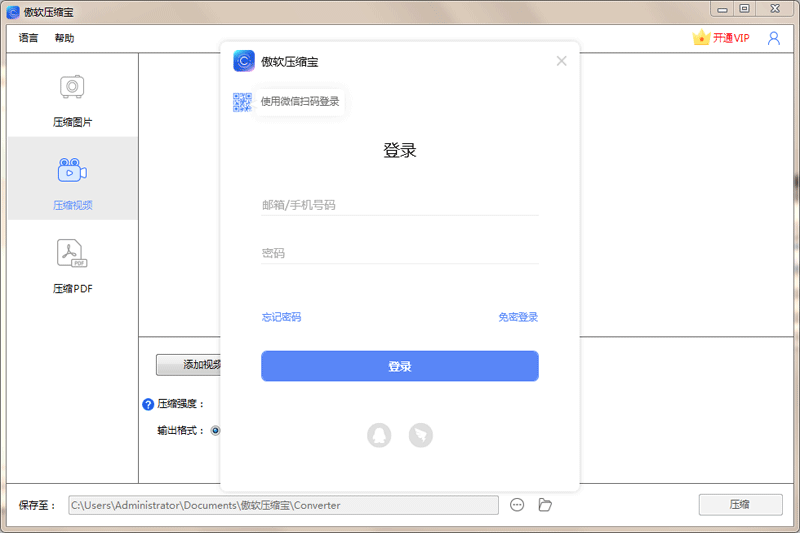The height and width of the screenshot is (533, 800).
Task: Click the blue 登录 button
Action: (x=400, y=366)
